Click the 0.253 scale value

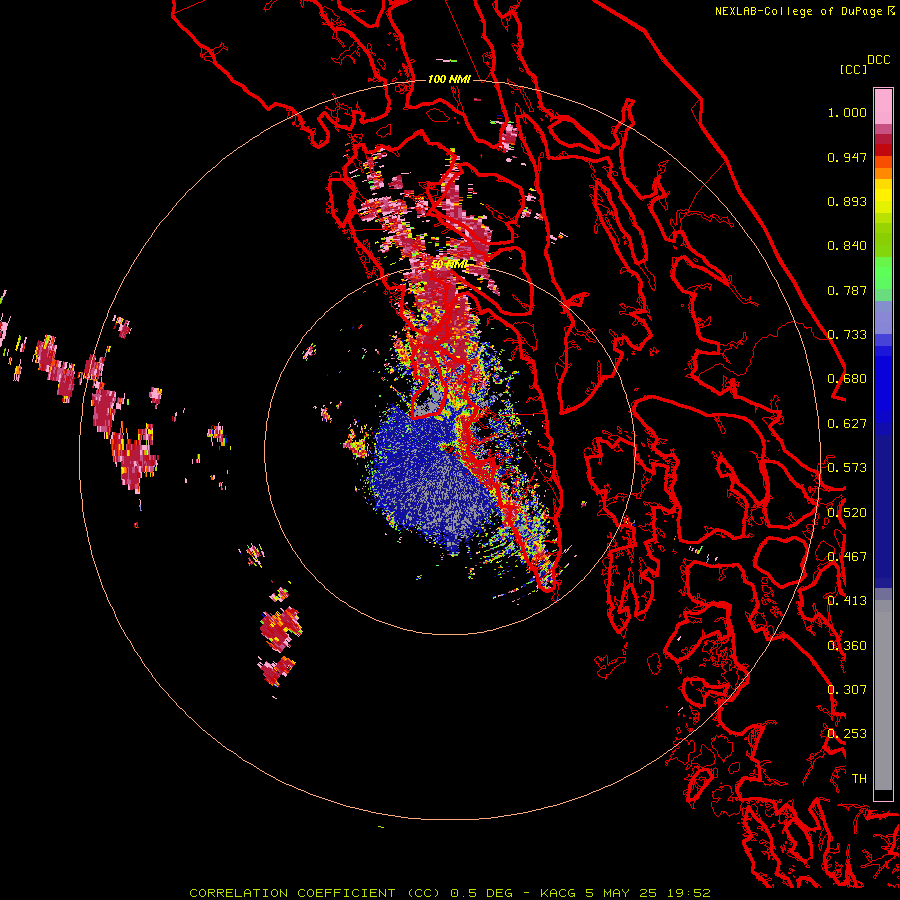point(847,734)
